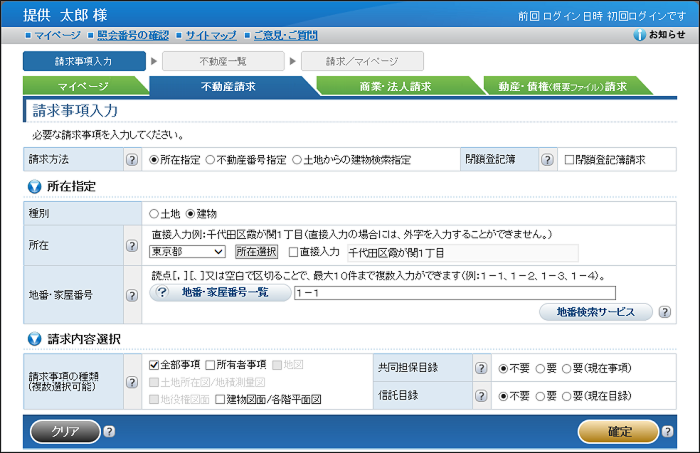Click help icon for 共同担保目録

click(x=481, y=368)
